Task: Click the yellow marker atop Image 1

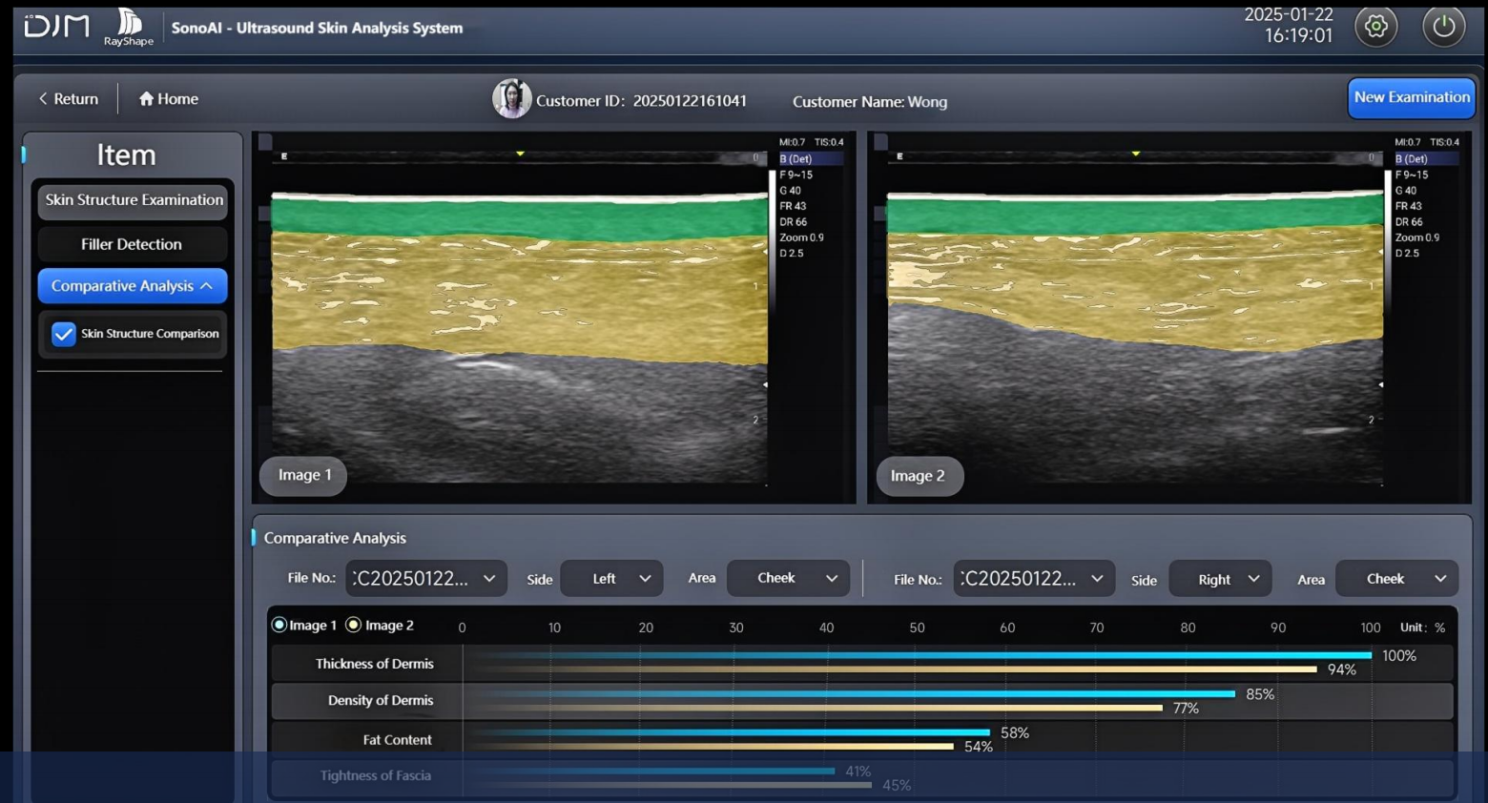Action: pos(520,153)
